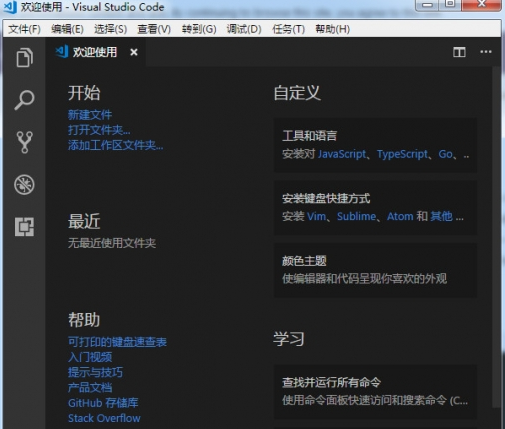Screen dimensions: 505x429
Task: Open the 查看(V) menu
Action: click(154, 29)
